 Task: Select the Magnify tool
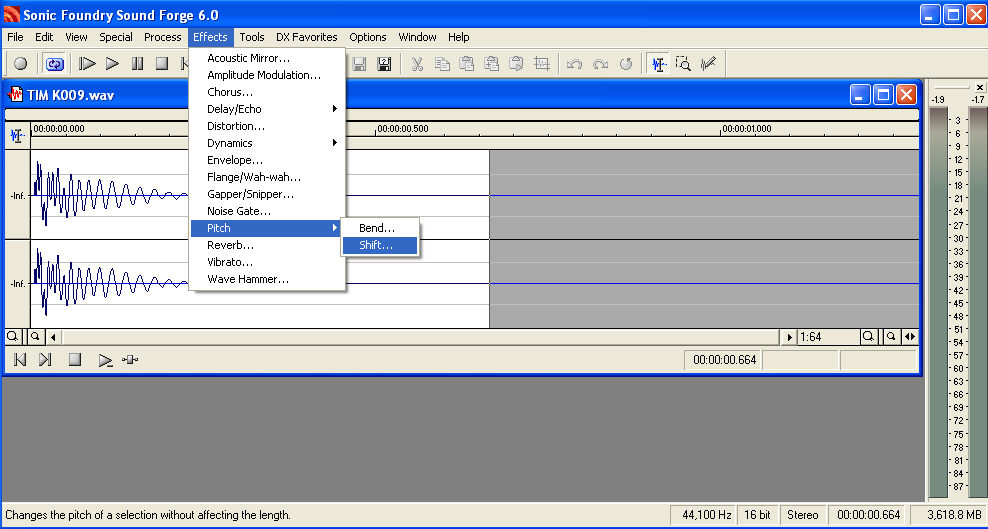[684, 64]
